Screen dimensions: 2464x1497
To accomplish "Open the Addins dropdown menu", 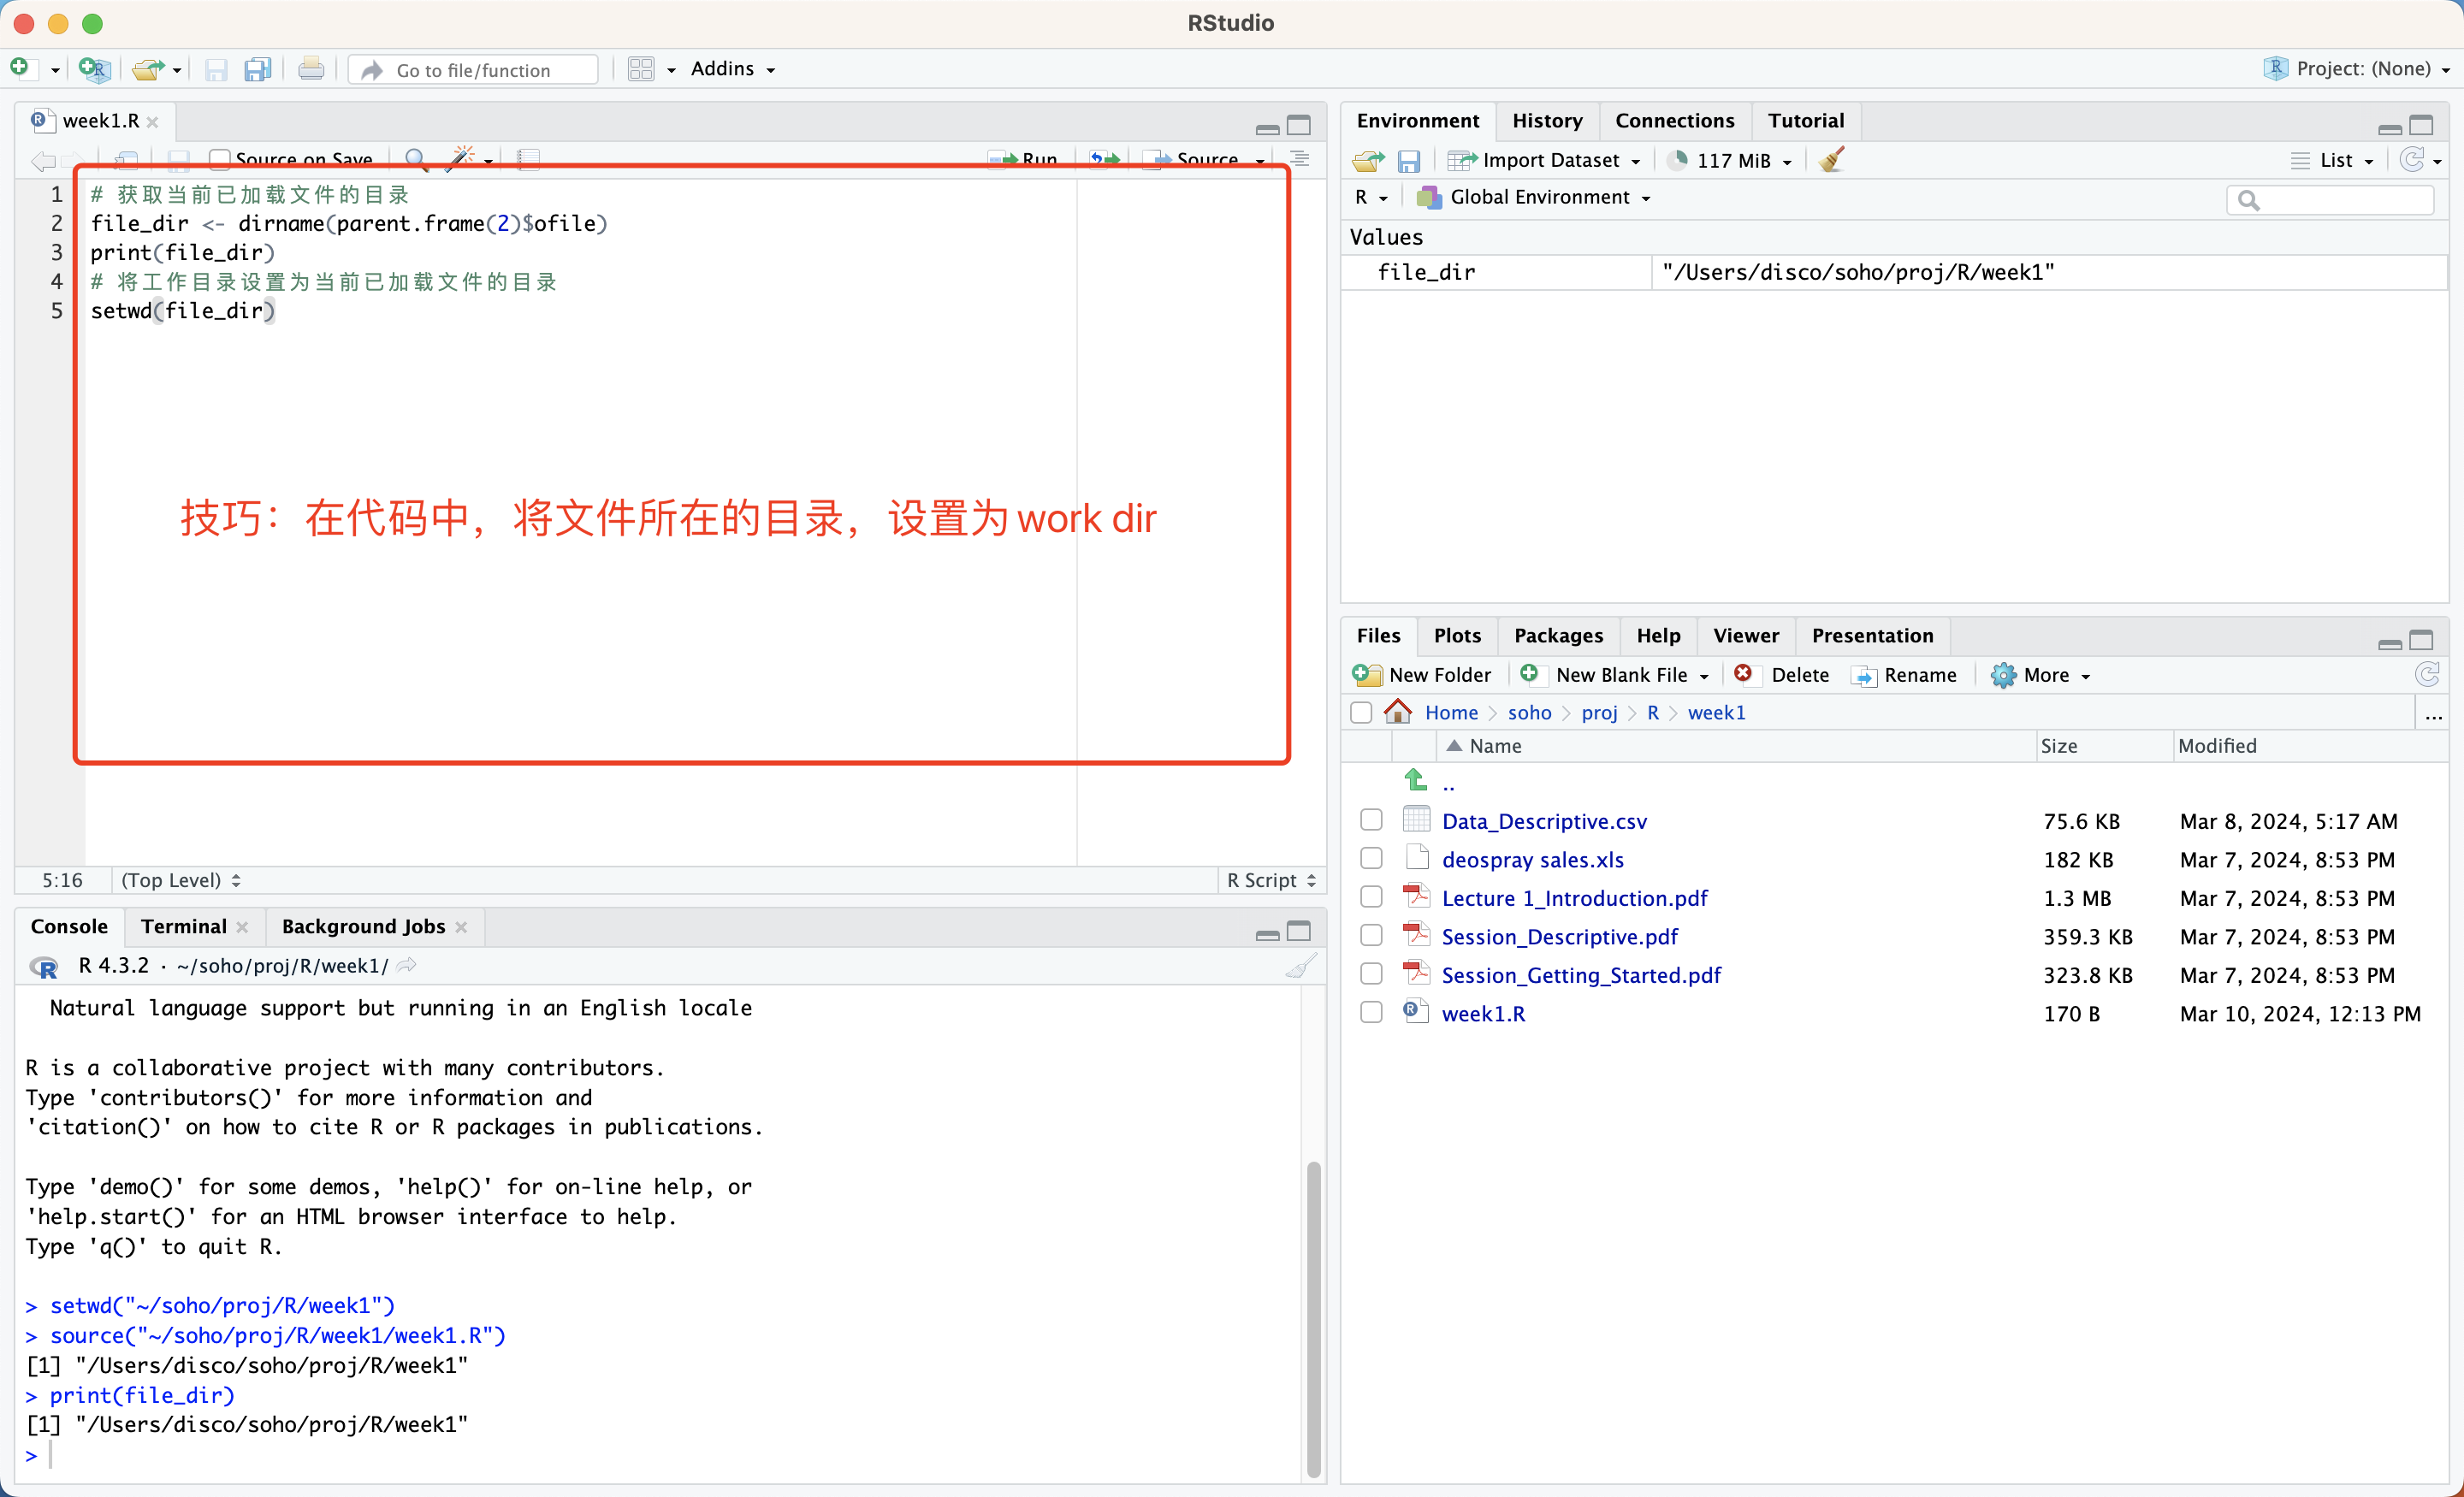I will pos(732,69).
